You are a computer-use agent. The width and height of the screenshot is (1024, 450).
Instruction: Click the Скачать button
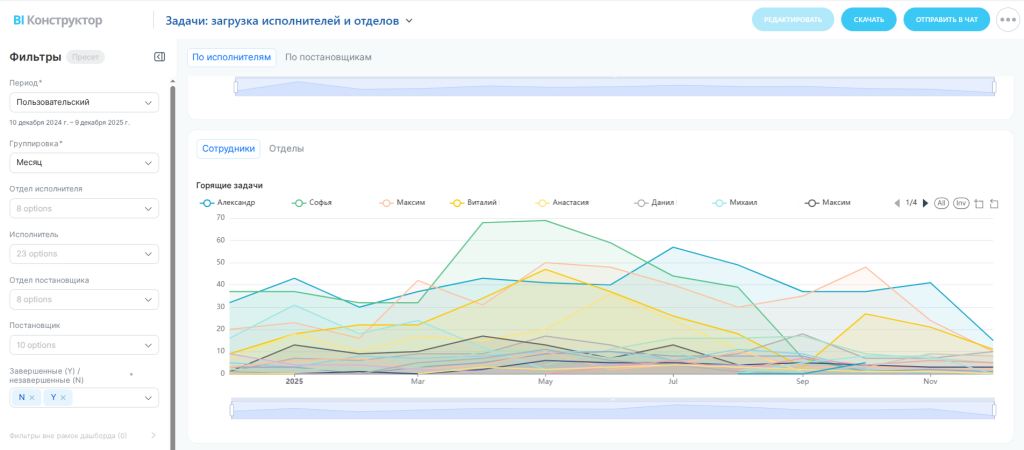click(x=868, y=19)
